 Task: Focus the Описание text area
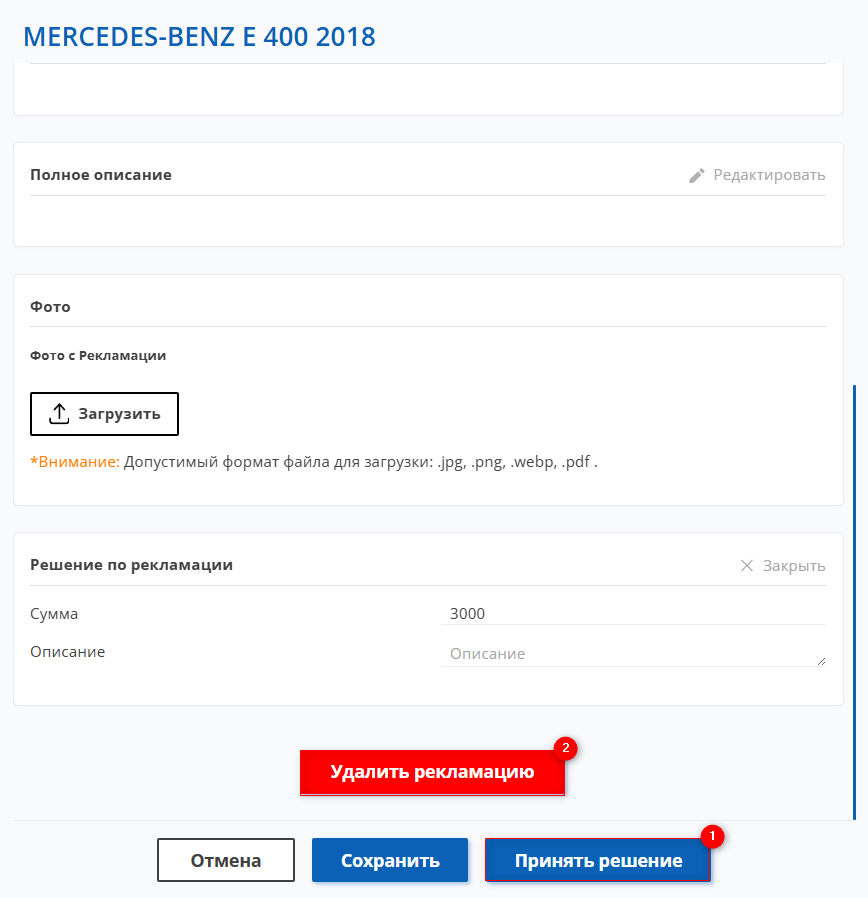633,653
